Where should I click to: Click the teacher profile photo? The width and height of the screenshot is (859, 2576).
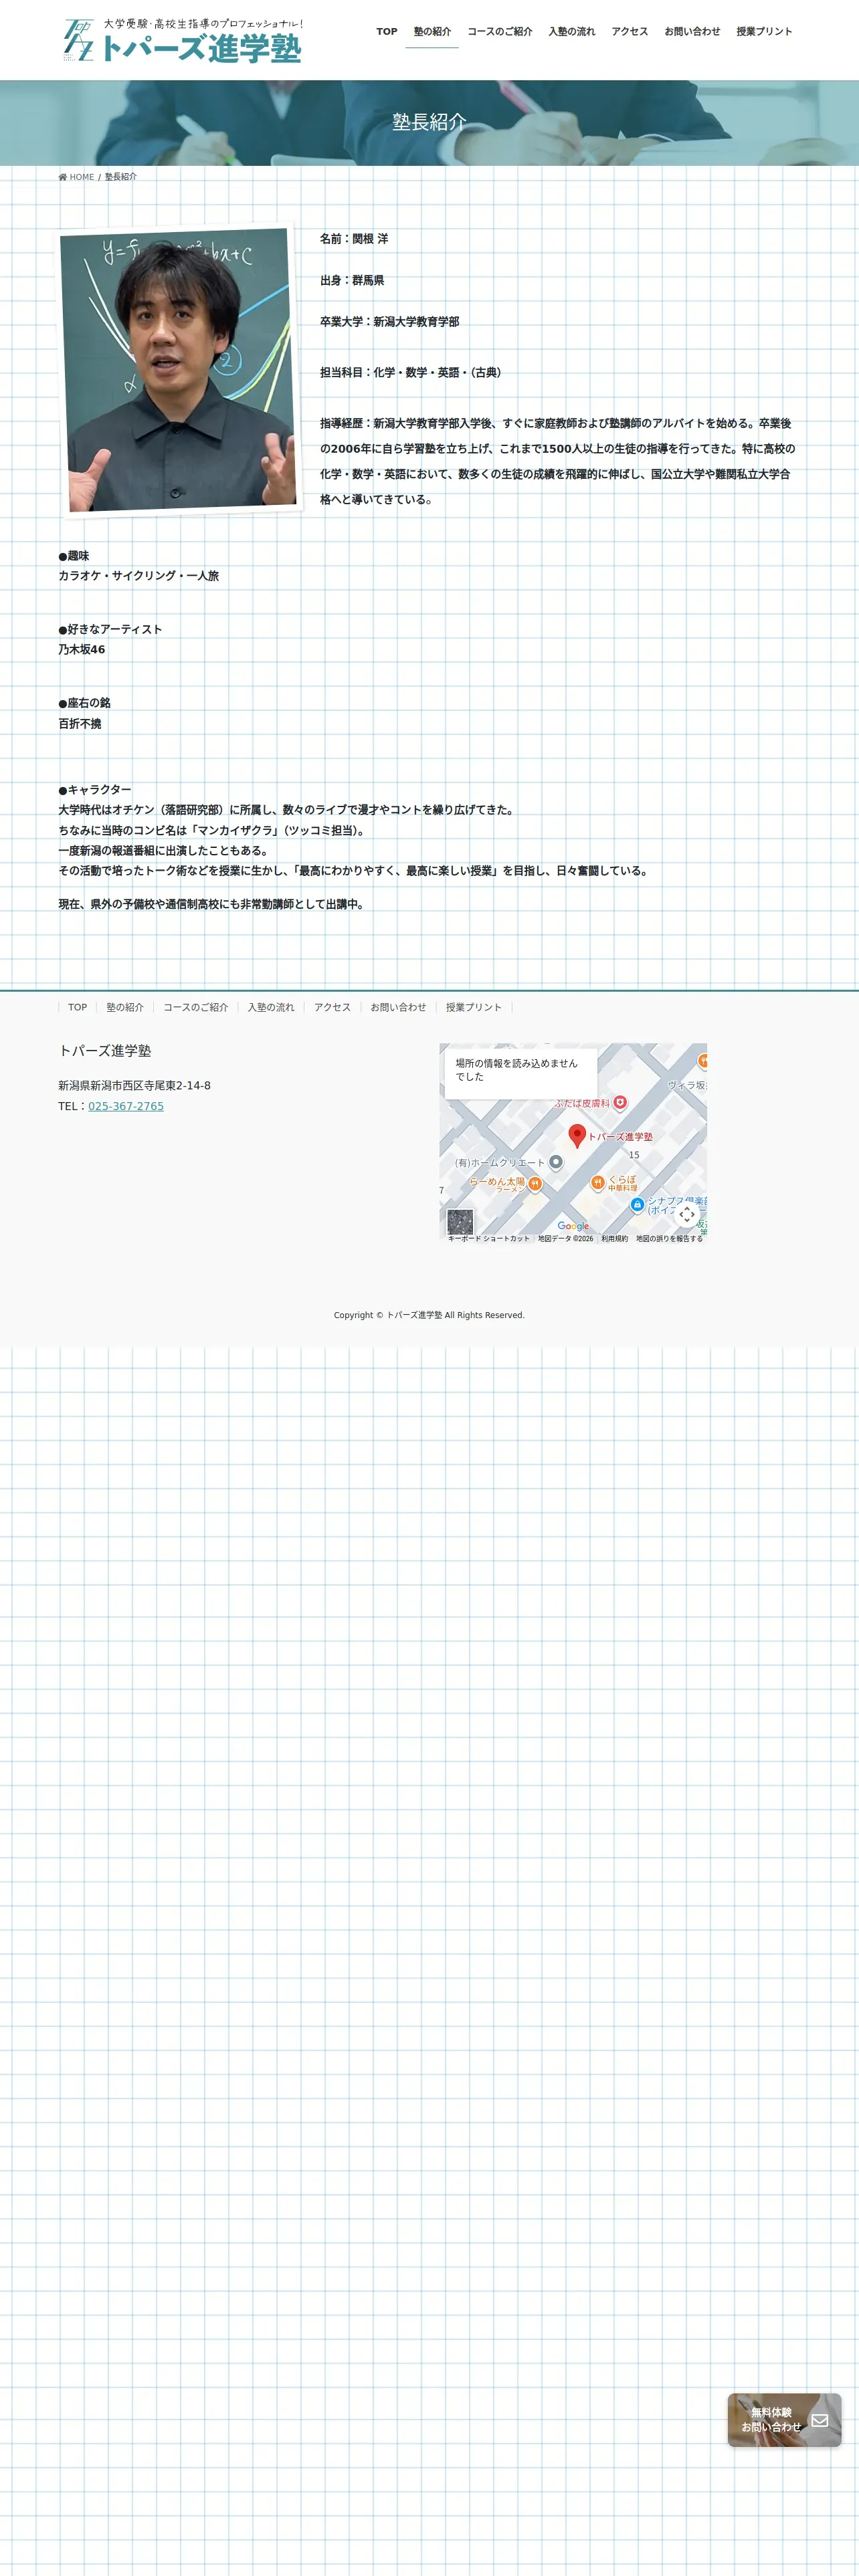coord(180,369)
